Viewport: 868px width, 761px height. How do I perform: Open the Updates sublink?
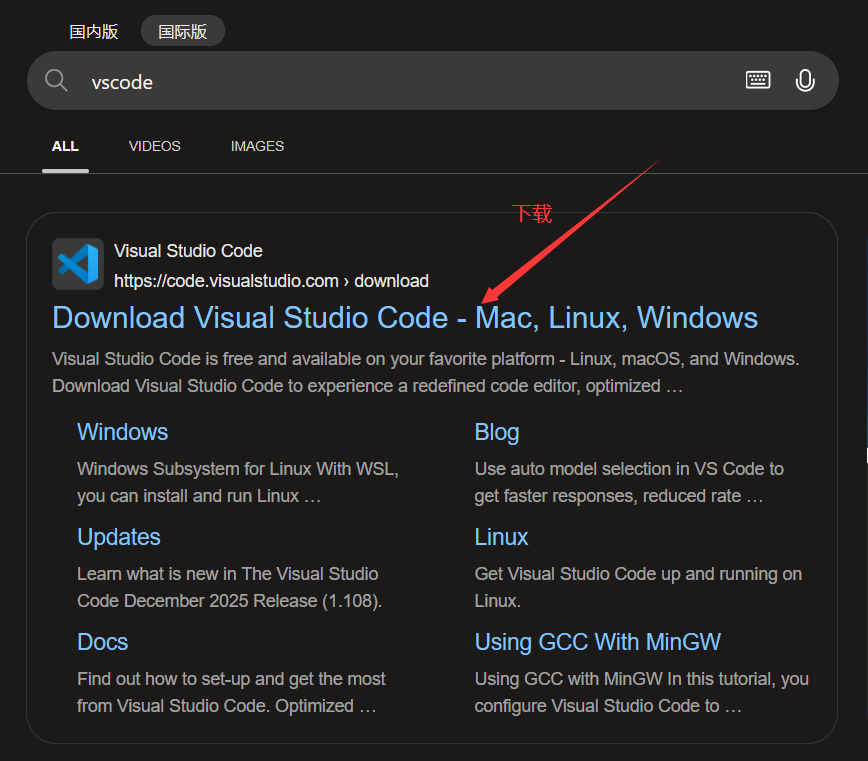[118, 537]
